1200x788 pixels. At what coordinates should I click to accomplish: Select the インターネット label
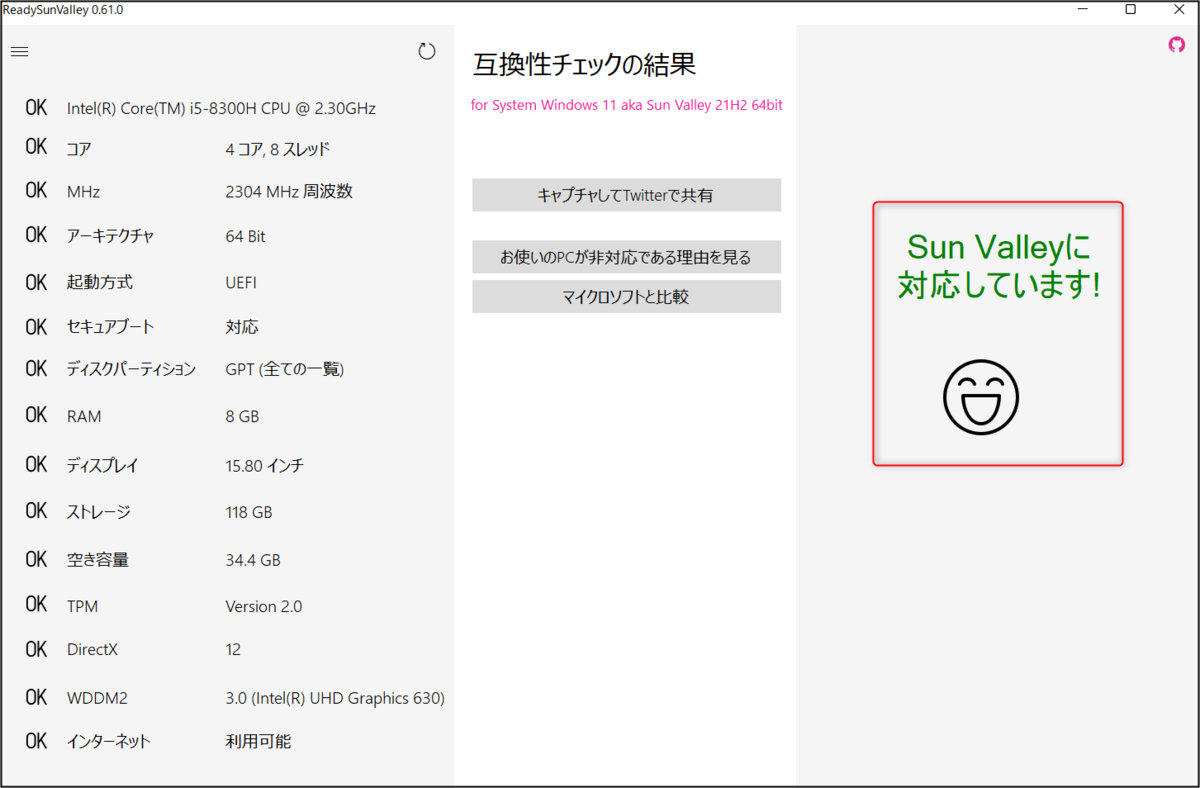[109, 742]
